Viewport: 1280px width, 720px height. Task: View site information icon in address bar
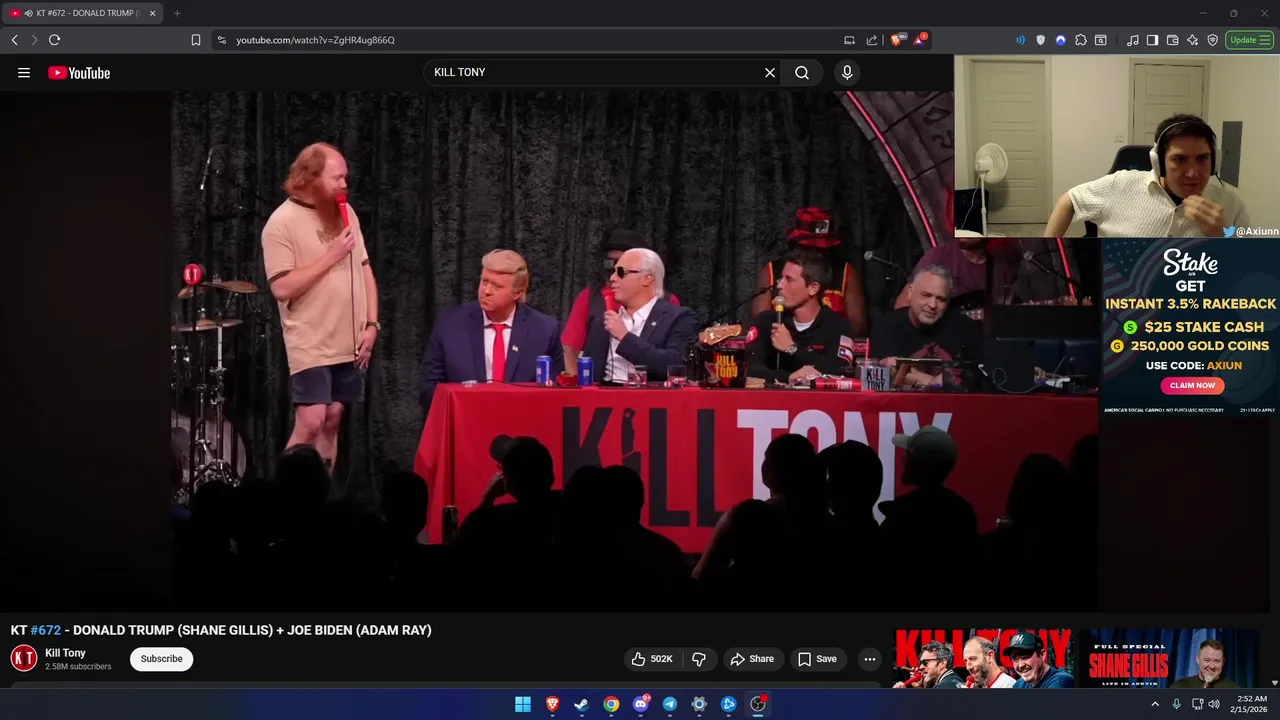pyautogui.click(x=221, y=40)
